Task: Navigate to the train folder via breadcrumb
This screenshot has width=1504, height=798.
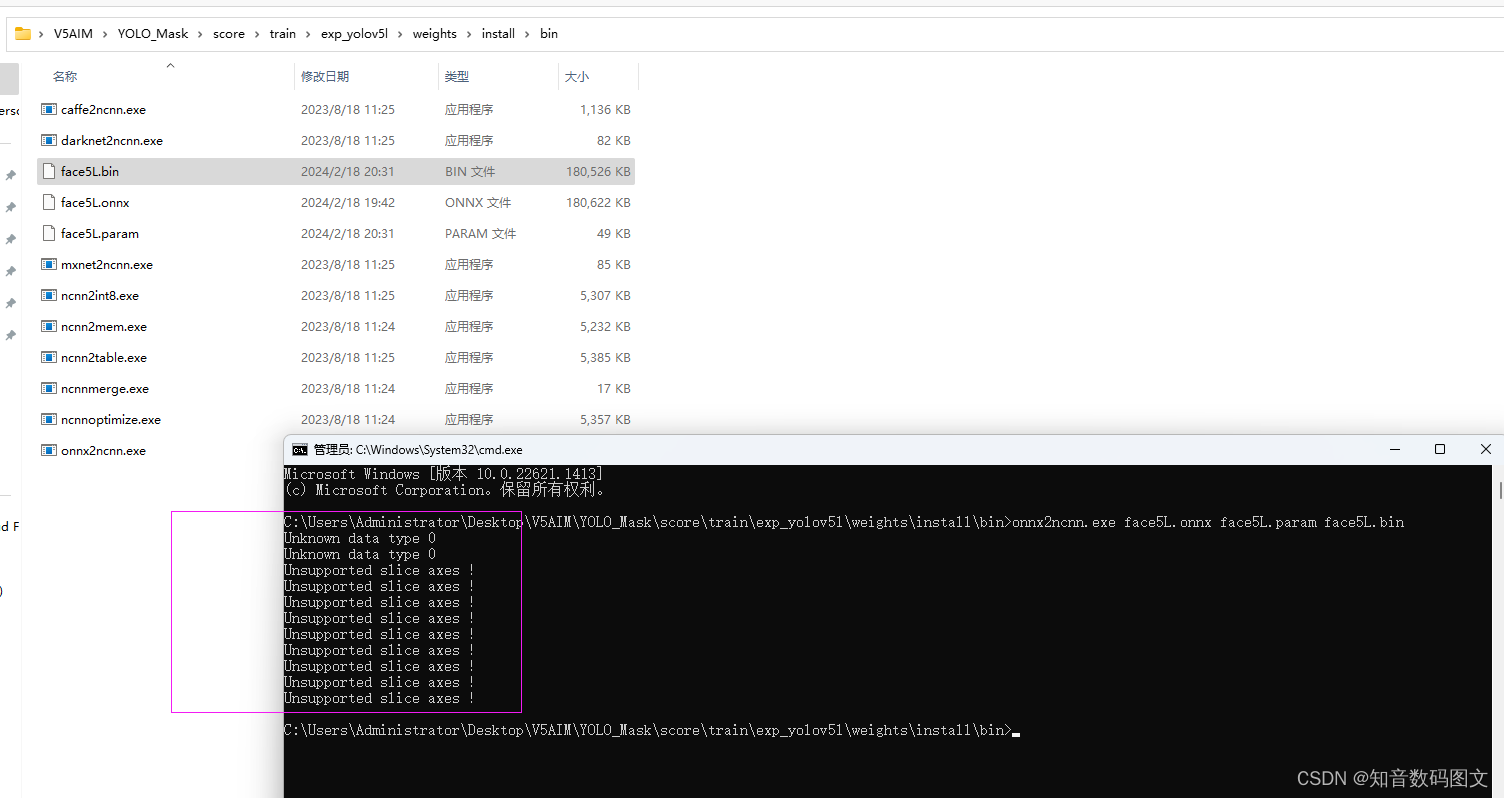Action: point(282,33)
